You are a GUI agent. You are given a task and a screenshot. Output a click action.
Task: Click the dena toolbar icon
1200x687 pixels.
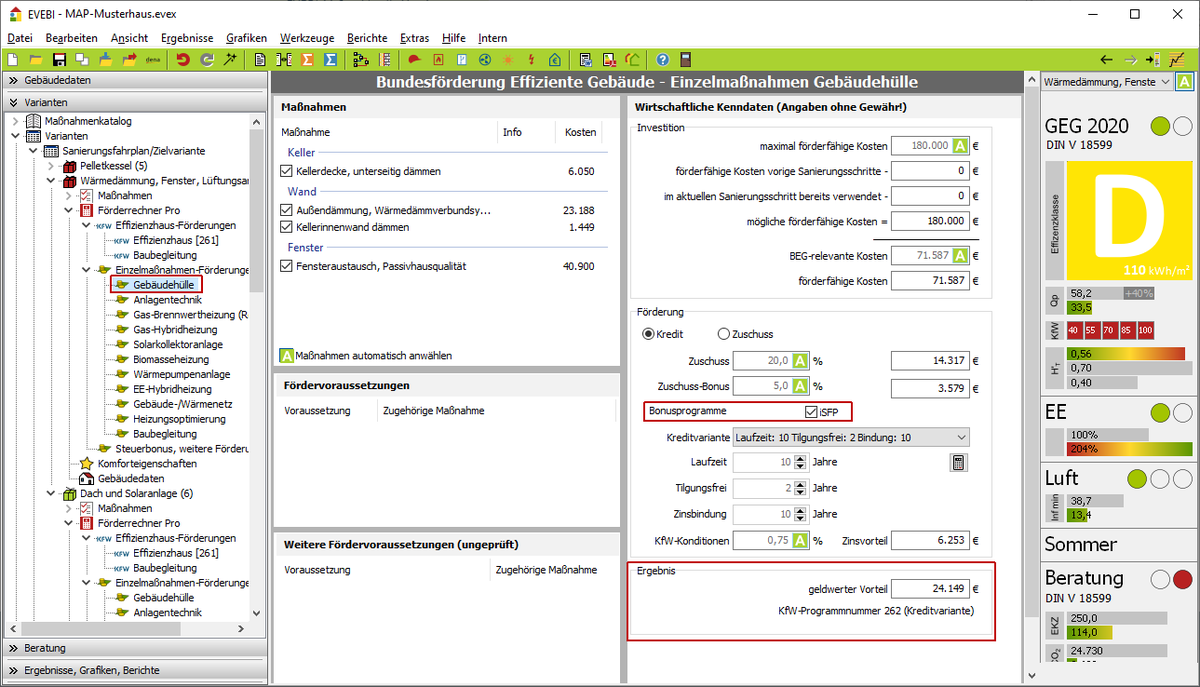[153, 60]
